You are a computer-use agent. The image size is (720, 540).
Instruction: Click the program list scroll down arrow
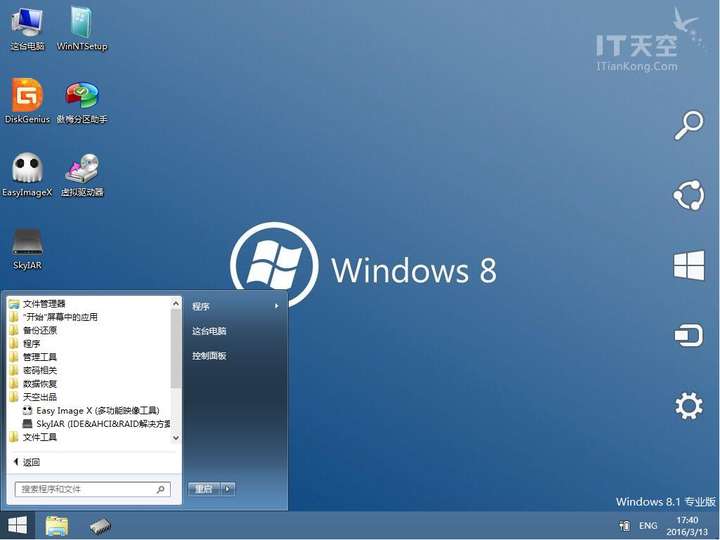click(x=176, y=438)
